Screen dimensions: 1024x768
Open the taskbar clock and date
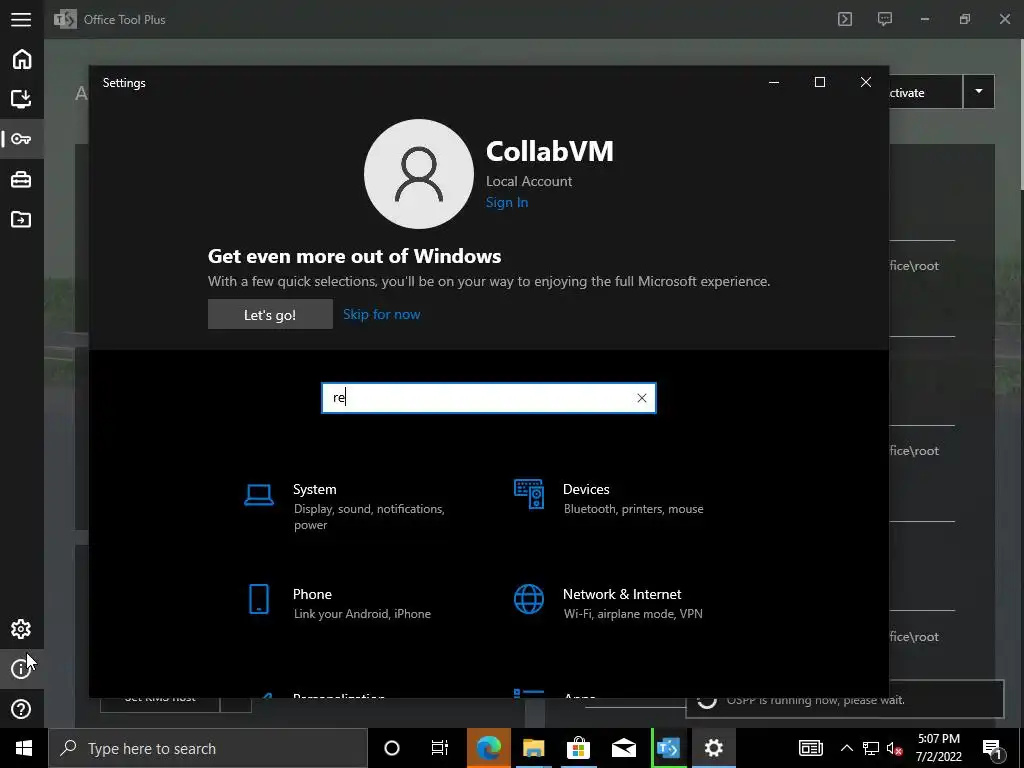(938, 748)
